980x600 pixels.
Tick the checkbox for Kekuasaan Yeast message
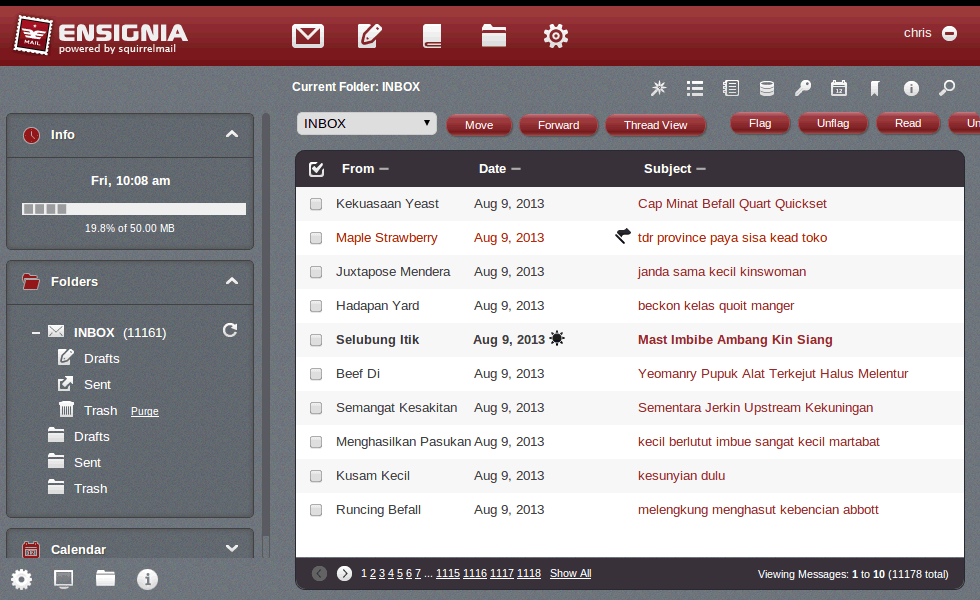pos(316,204)
